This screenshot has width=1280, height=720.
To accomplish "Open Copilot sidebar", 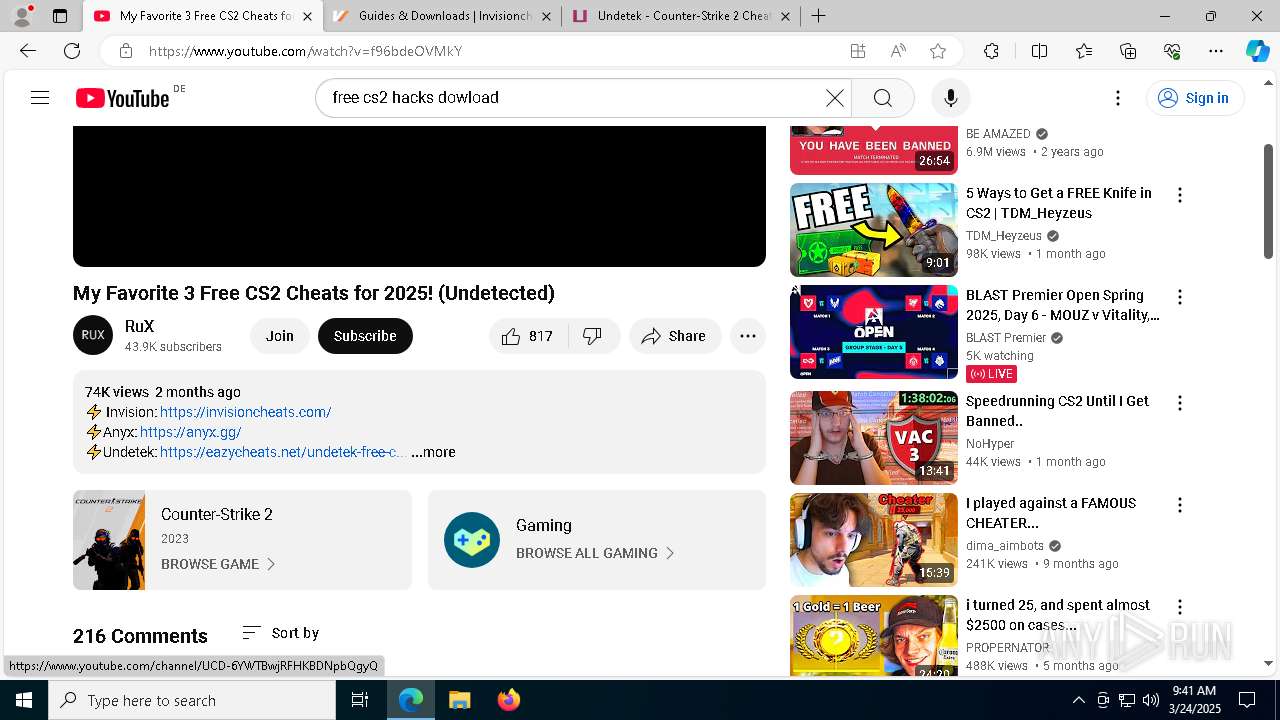I will [1257, 51].
